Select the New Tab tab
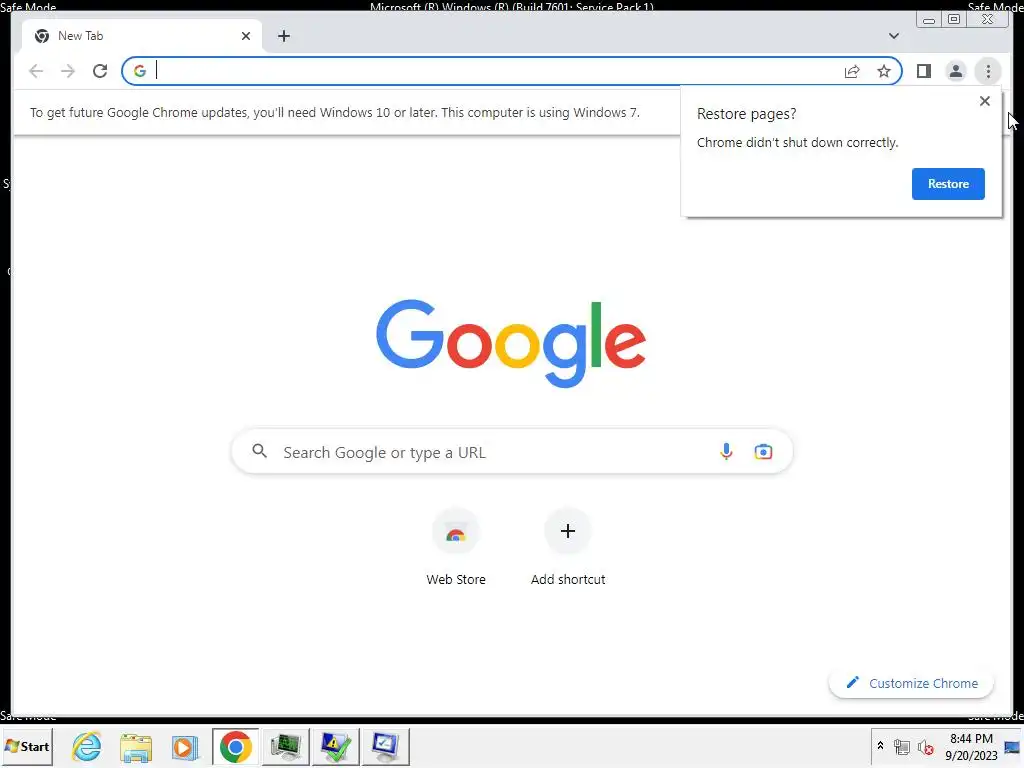 142,36
